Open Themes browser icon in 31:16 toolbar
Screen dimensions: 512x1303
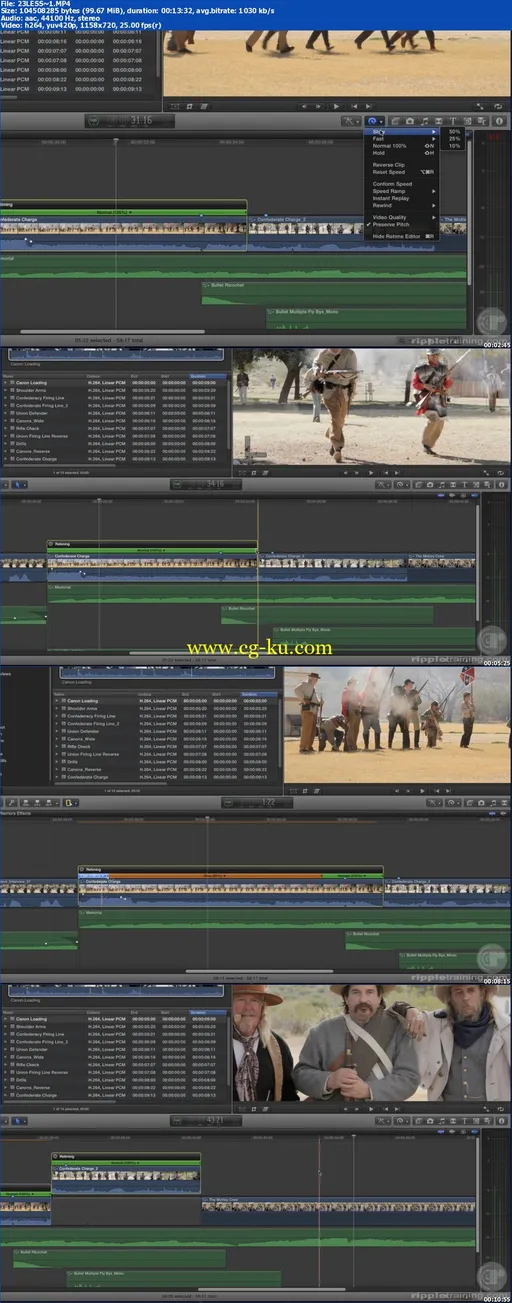point(481,121)
